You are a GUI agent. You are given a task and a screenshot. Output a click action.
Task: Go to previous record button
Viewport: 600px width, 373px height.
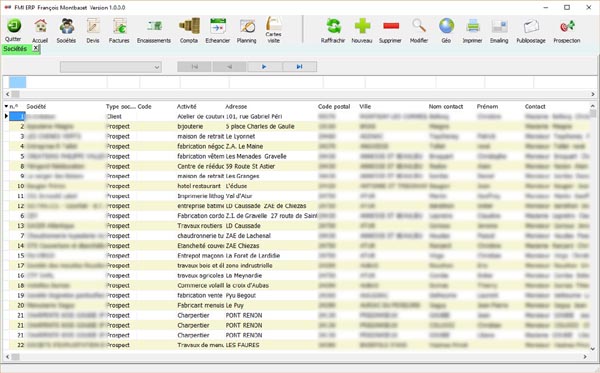[x=230, y=67]
